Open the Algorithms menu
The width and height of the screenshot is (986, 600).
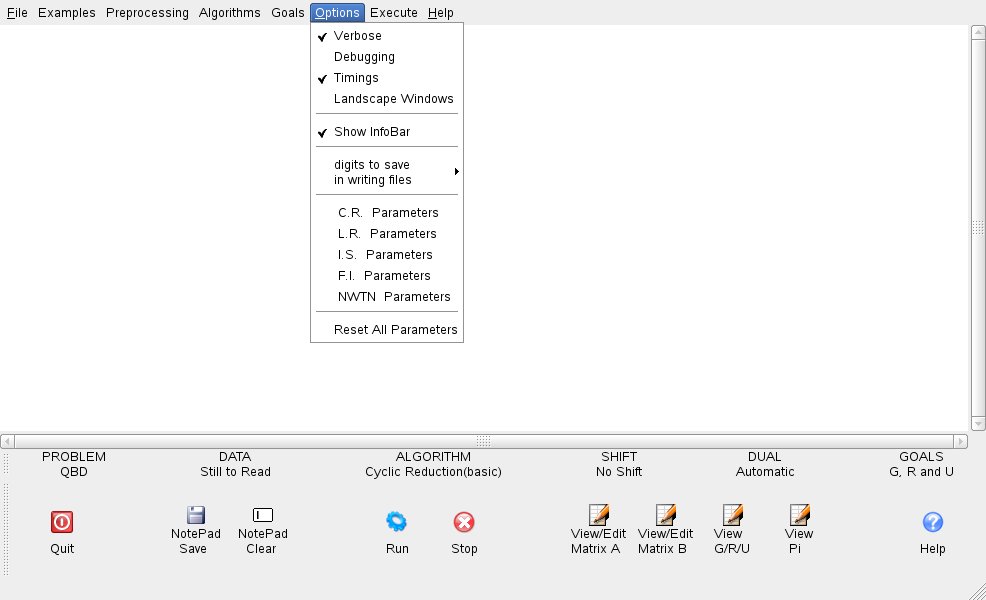pyautogui.click(x=230, y=13)
